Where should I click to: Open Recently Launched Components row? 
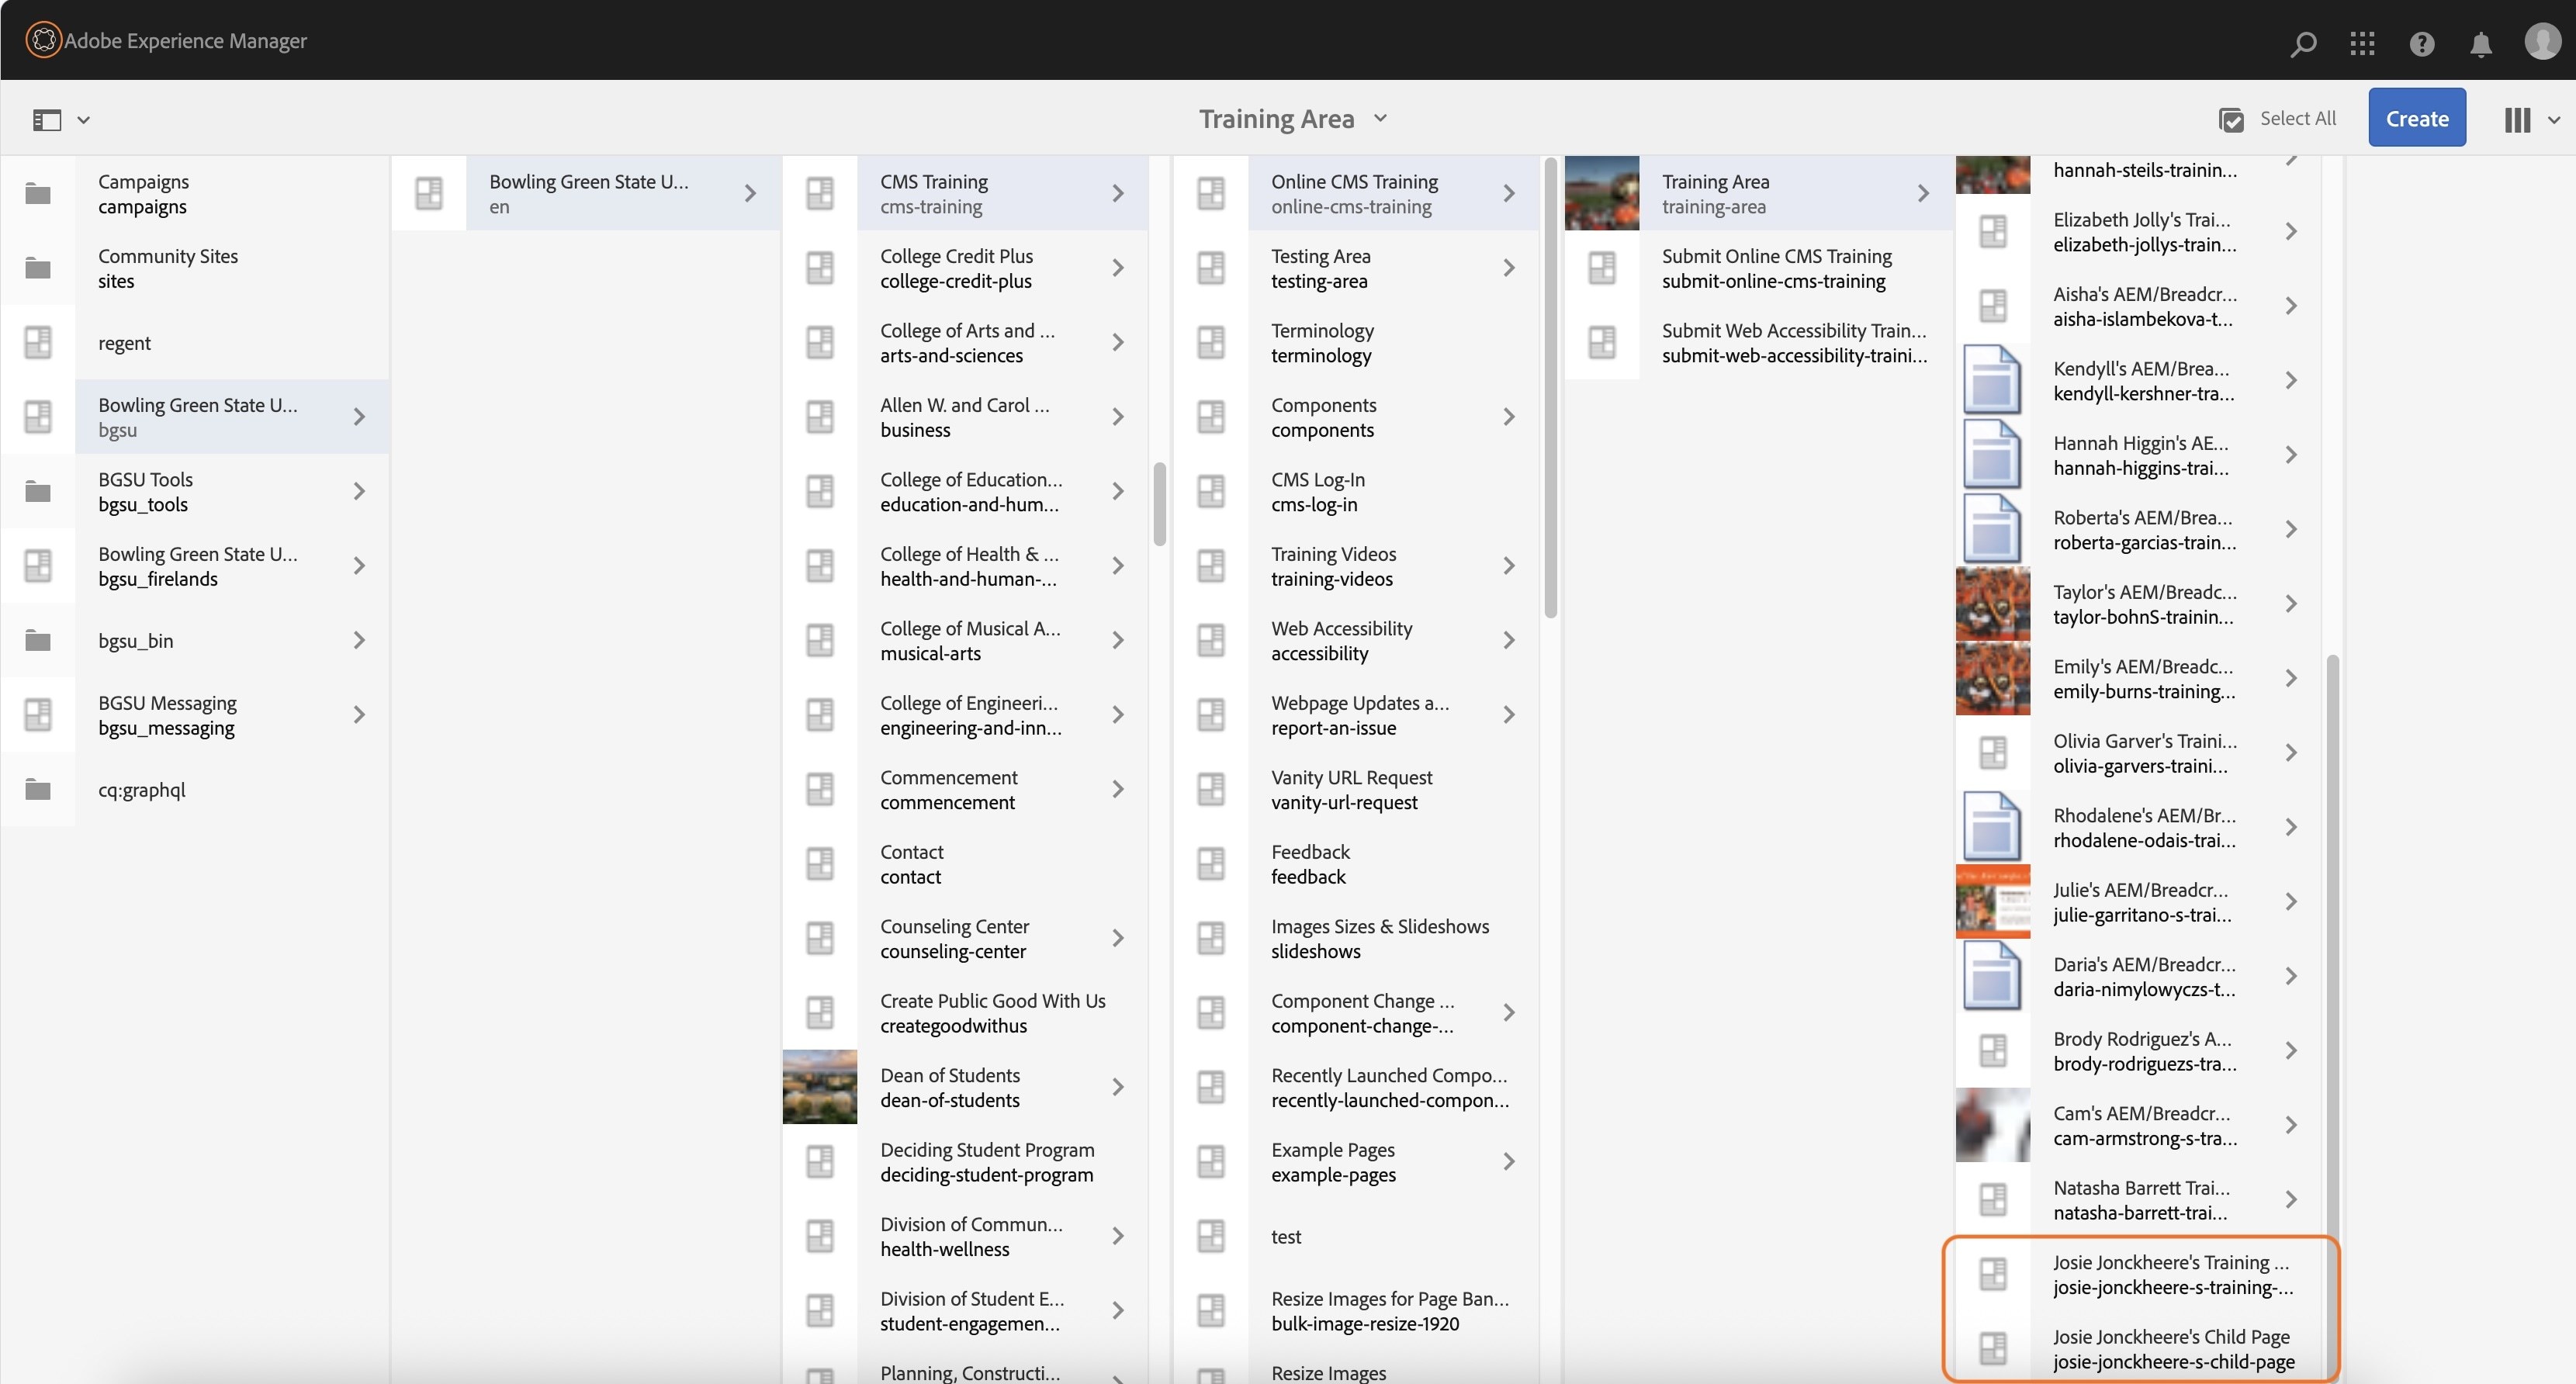pyautogui.click(x=1356, y=1087)
